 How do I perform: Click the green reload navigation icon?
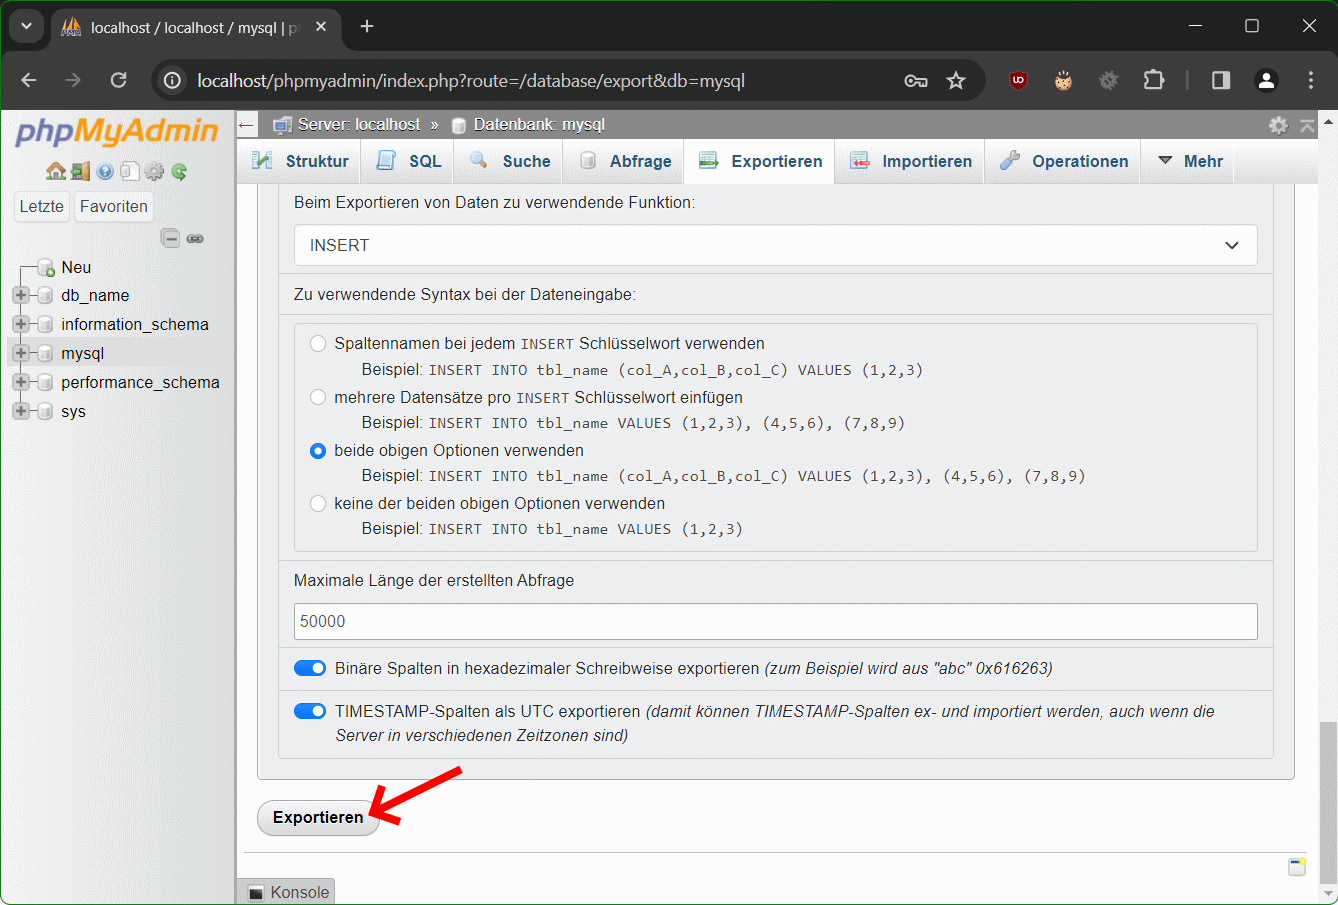coord(179,171)
